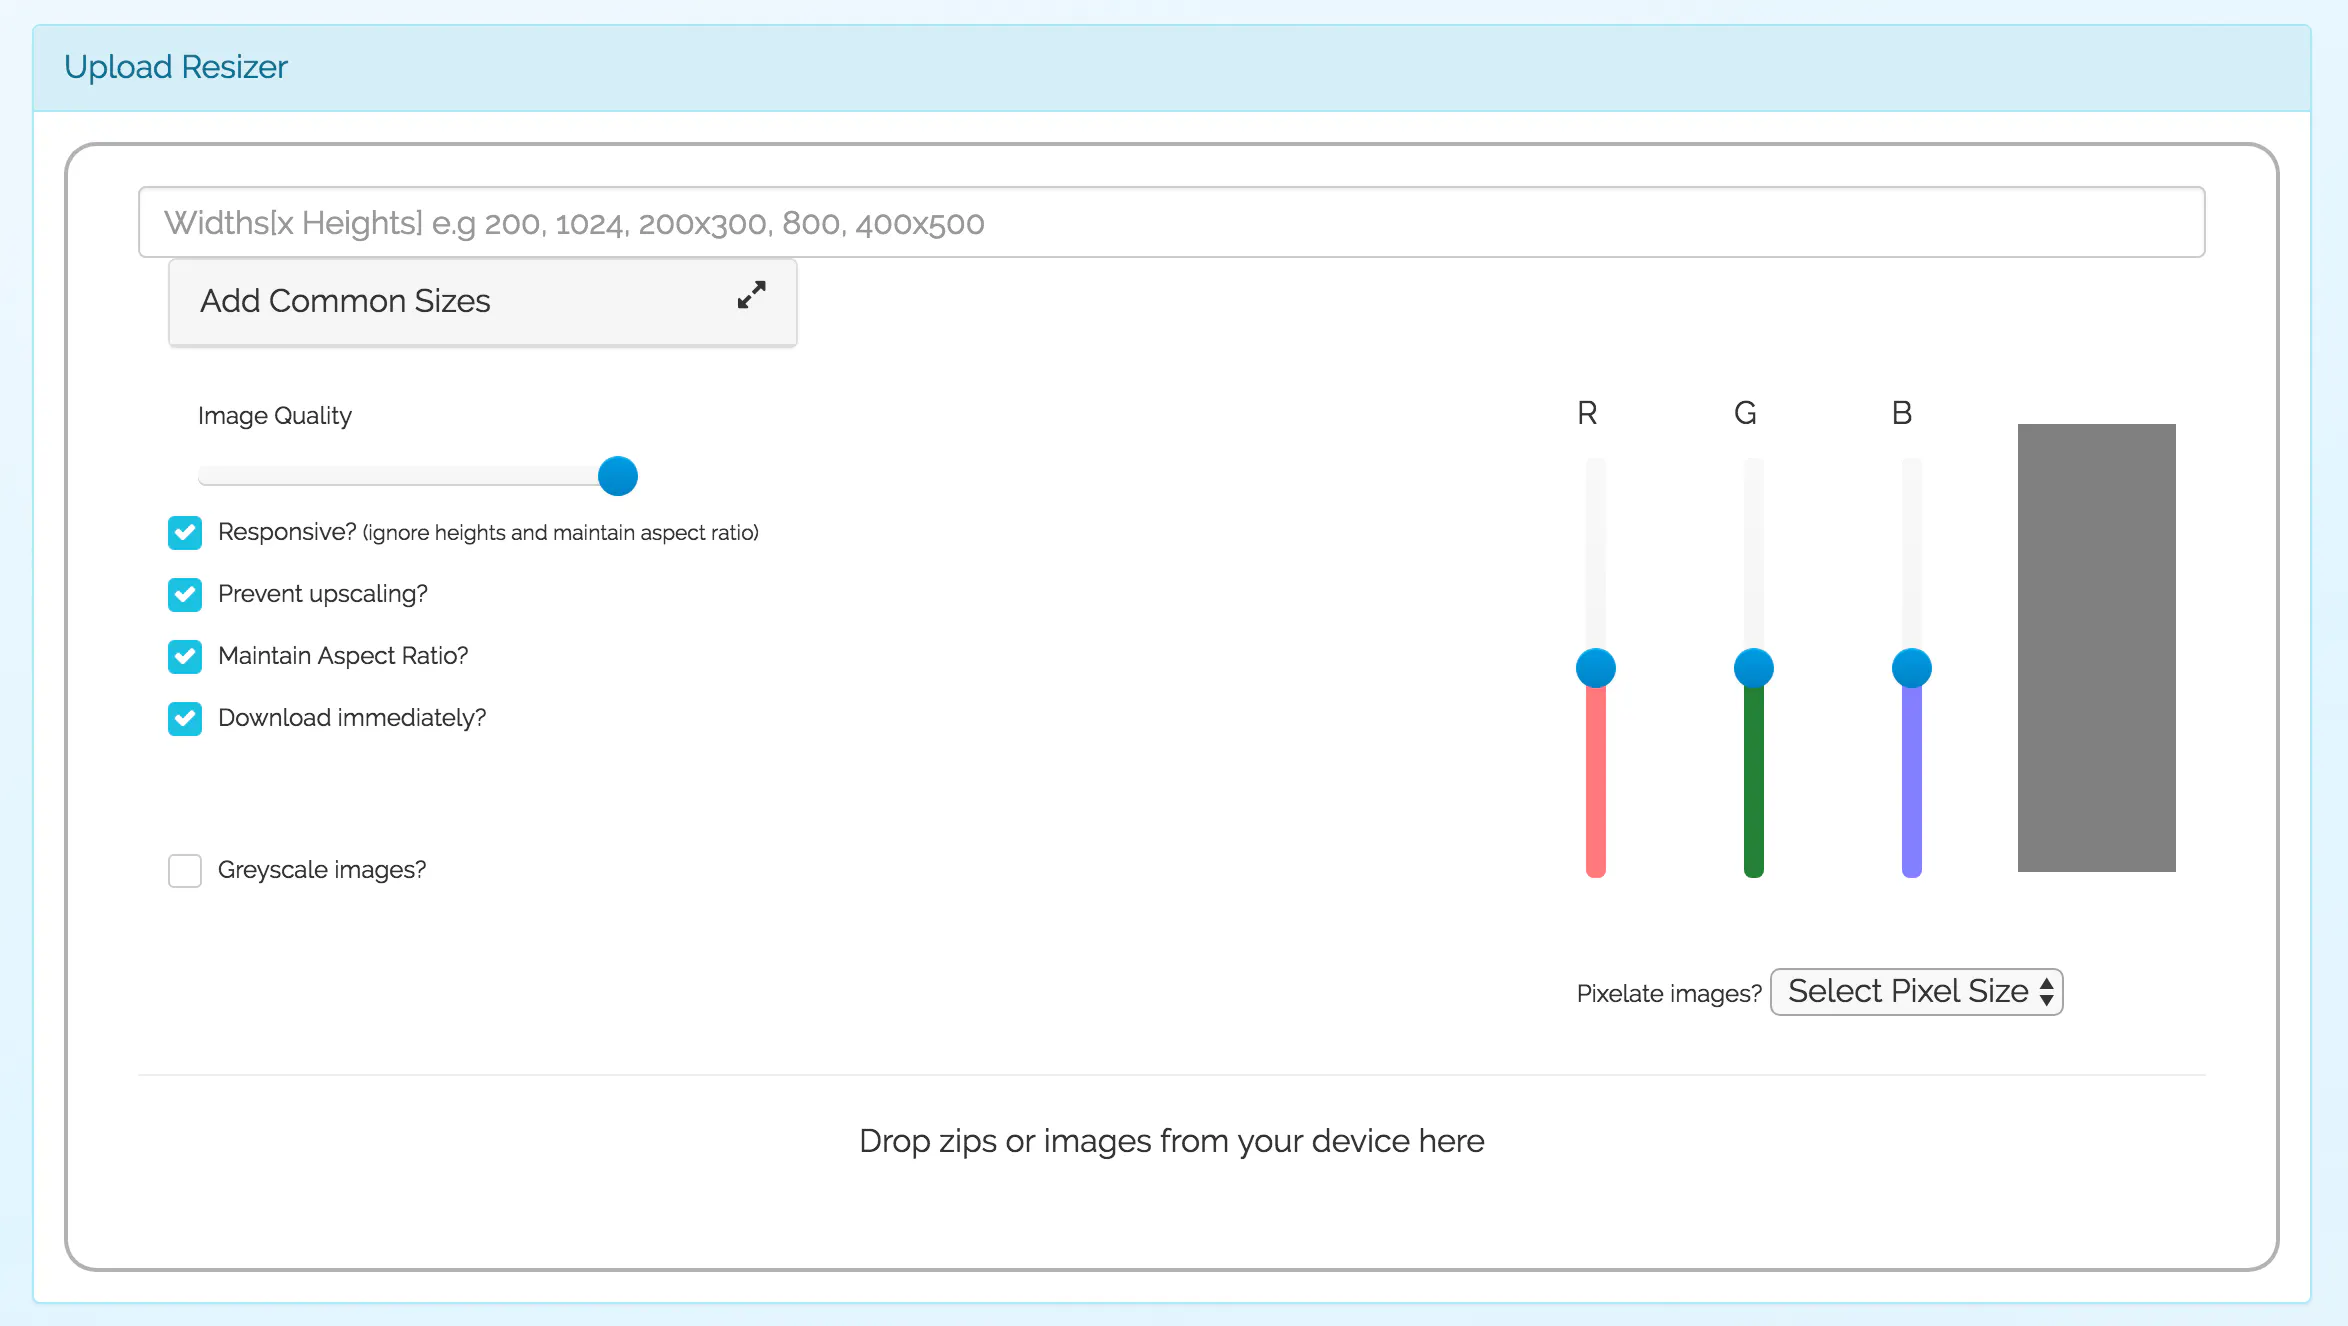Disable the Prevent upscaling checkbox
The image size is (2348, 1326).
tap(185, 595)
